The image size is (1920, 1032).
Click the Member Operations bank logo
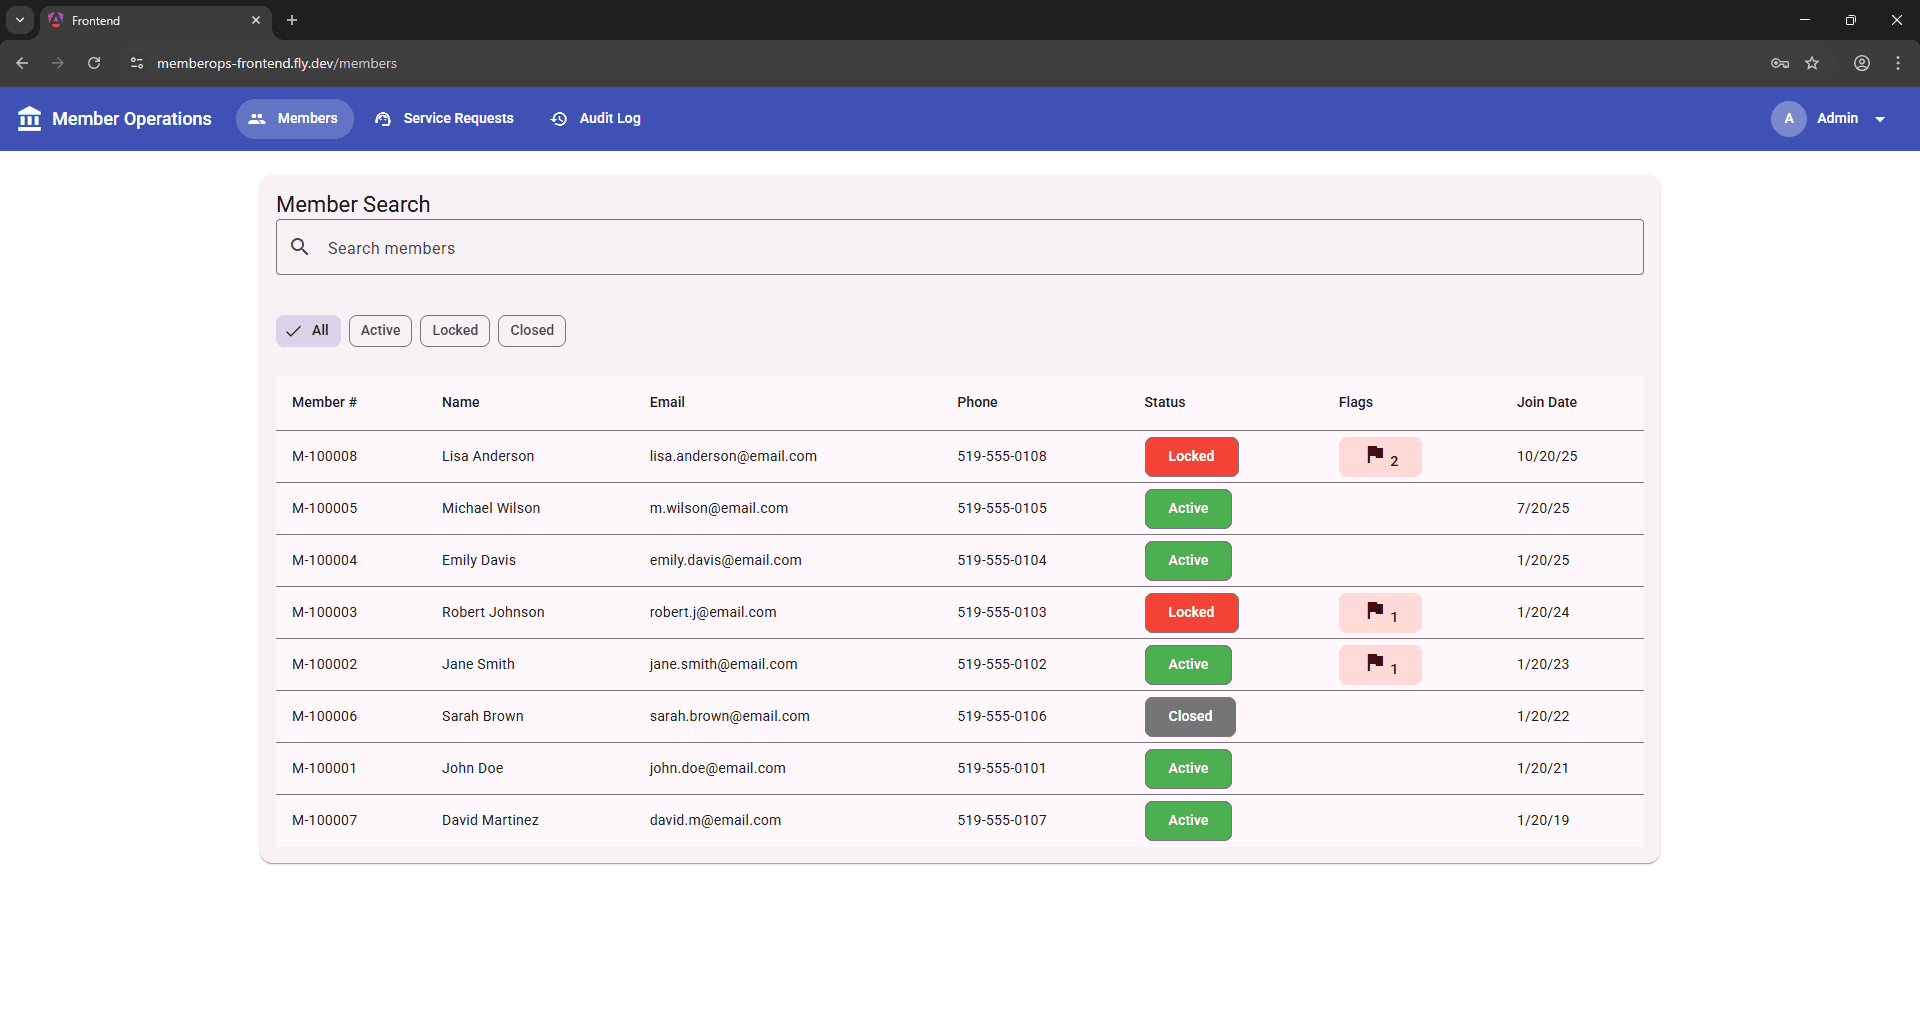30,118
